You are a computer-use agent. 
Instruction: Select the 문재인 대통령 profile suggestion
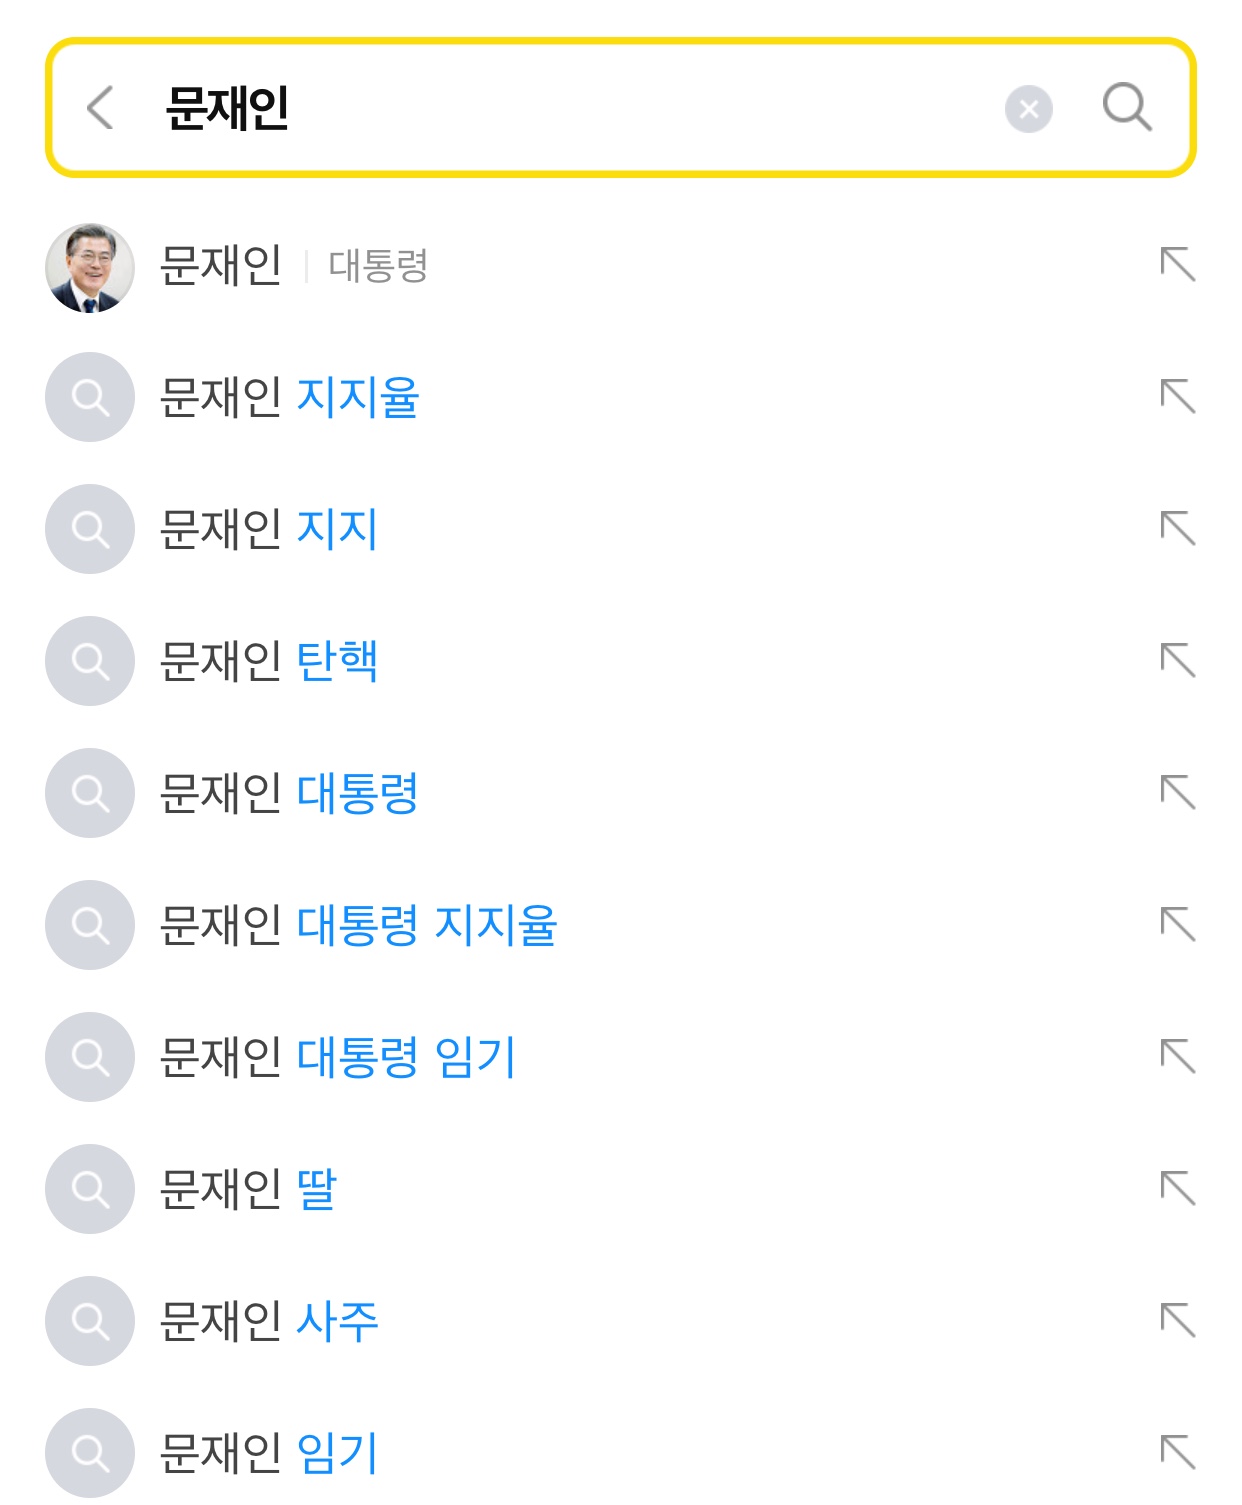[294, 266]
